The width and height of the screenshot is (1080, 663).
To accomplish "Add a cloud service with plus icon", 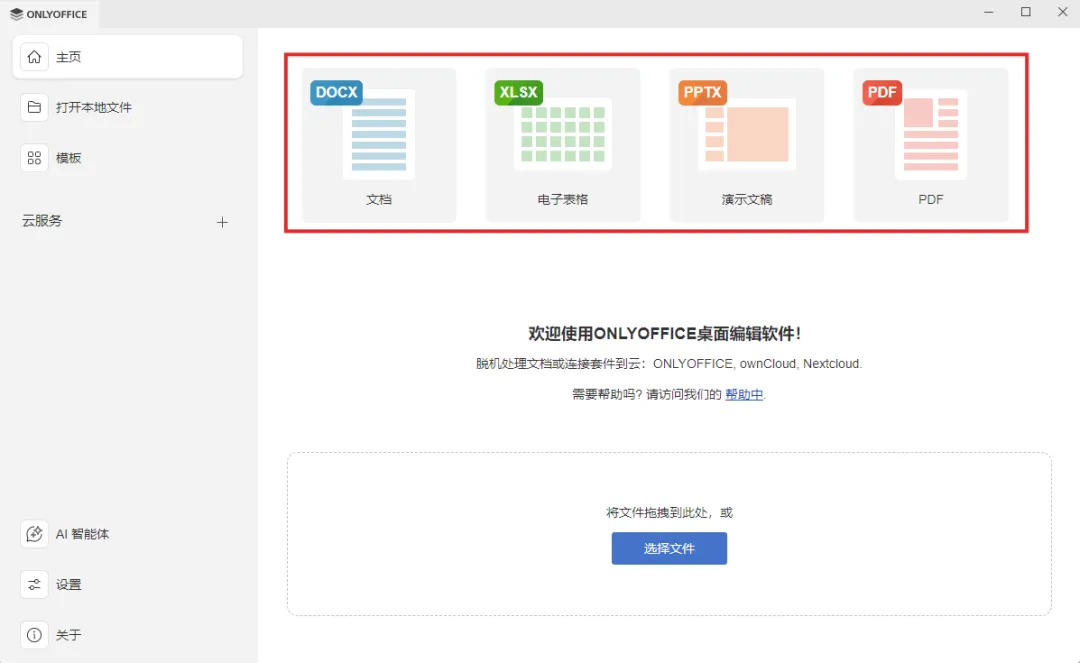I will [x=222, y=222].
